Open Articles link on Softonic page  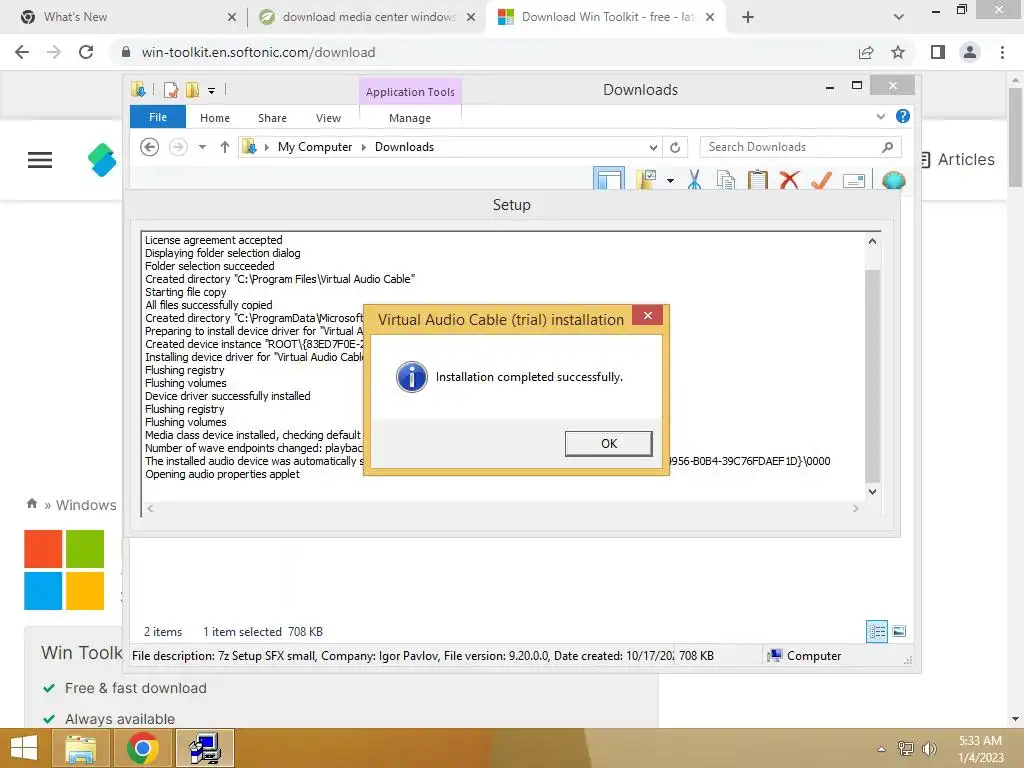click(x=957, y=159)
